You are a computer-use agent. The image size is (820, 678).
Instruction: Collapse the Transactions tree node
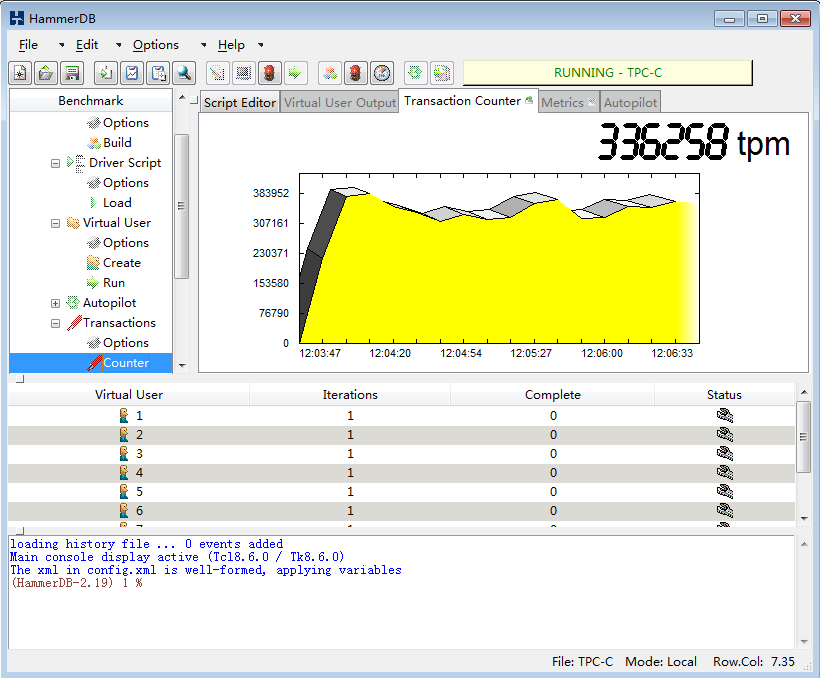point(55,323)
